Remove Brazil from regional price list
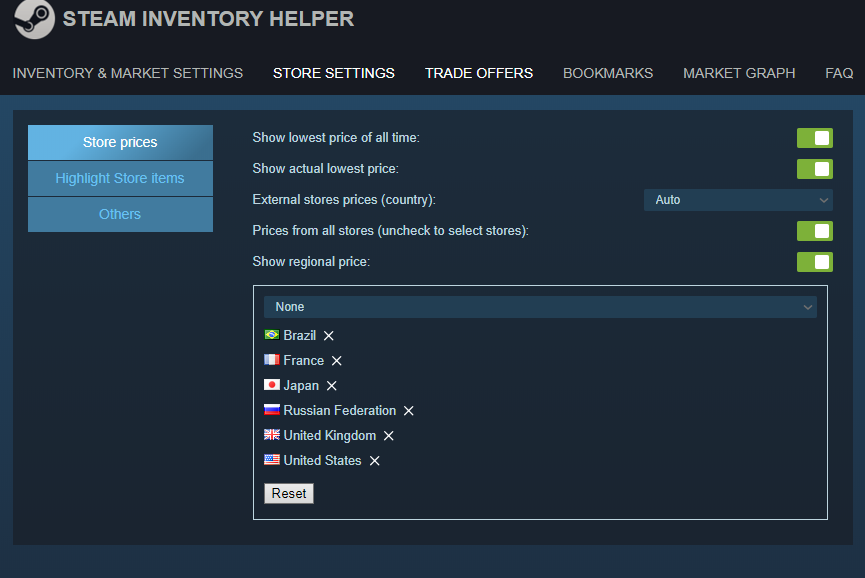This screenshot has height=578, width=865. [329, 336]
